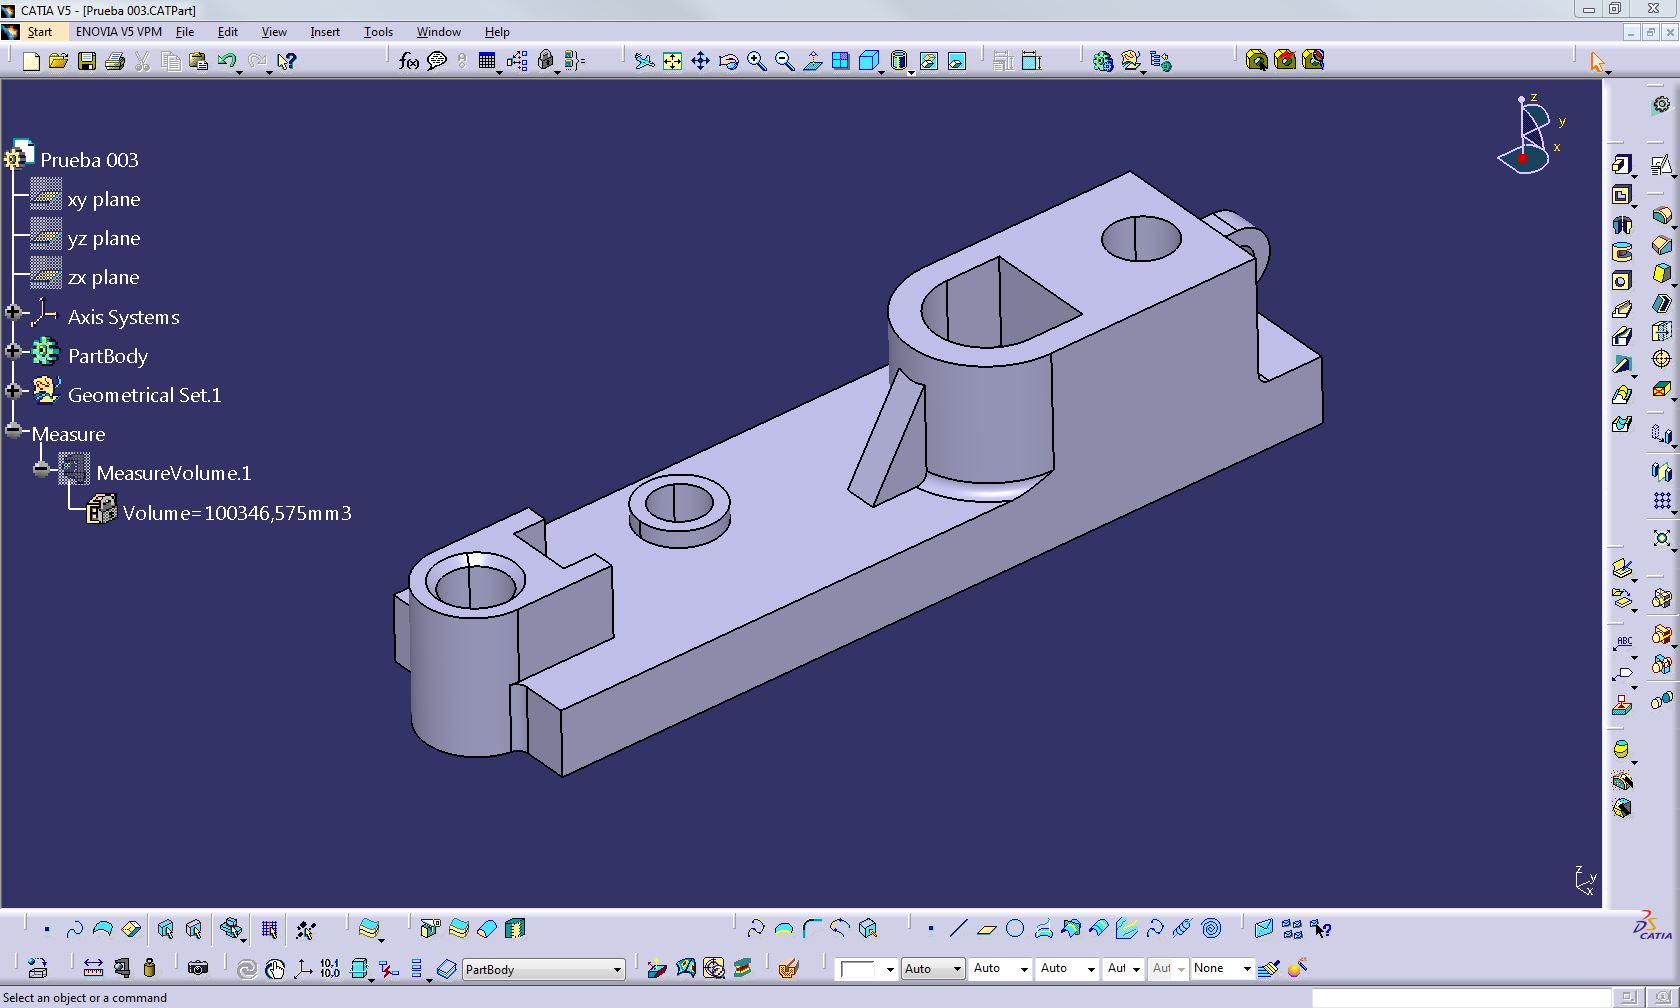Image resolution: width=1680 pixels, height=1008 pixels.
Task: Activate the Fly mode airplane icon
Action: pyautogui.click(x=645, y=62)
